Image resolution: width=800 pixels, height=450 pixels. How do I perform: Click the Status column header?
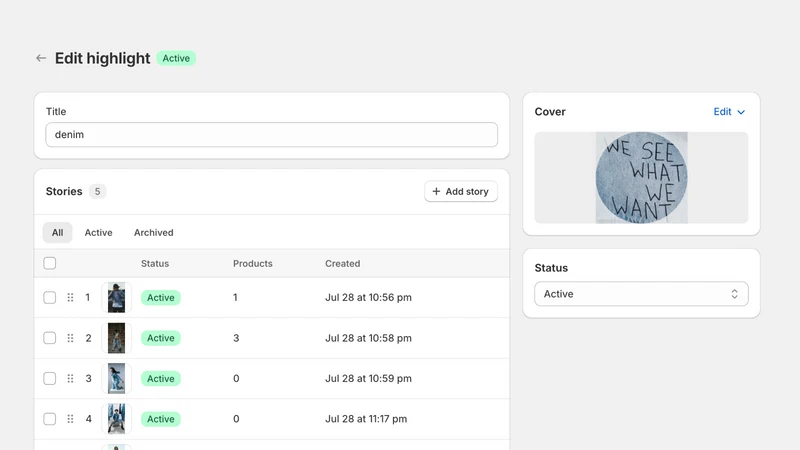(x=155, y=264)
